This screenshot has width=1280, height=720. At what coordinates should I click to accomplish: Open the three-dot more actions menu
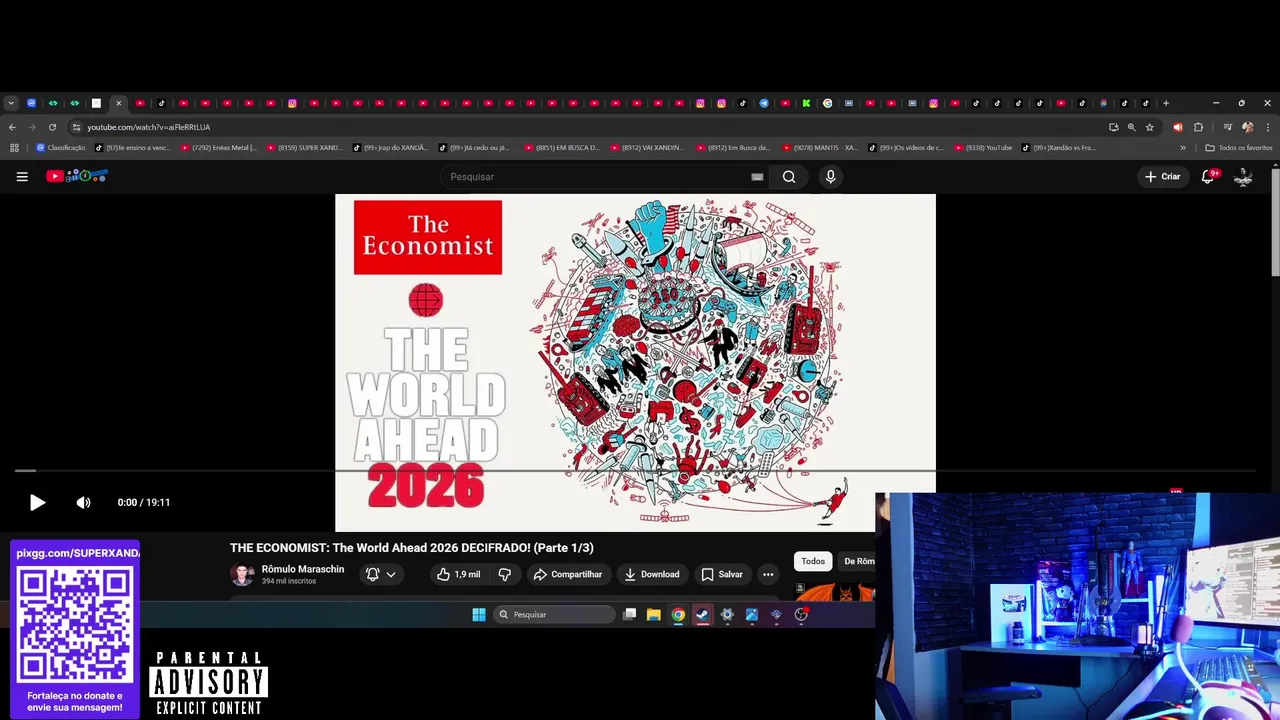pyautogui.click(x=768, y=574)
